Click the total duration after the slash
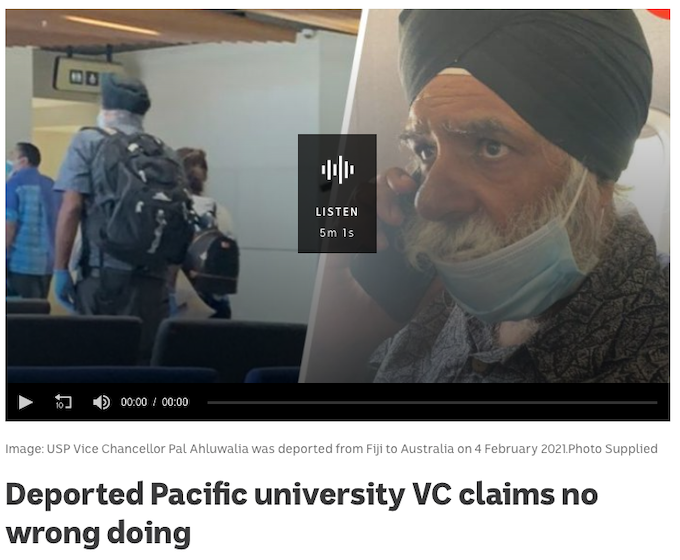Image resolution: width=680 pixels, height=560 pixels. pos(175,402)
